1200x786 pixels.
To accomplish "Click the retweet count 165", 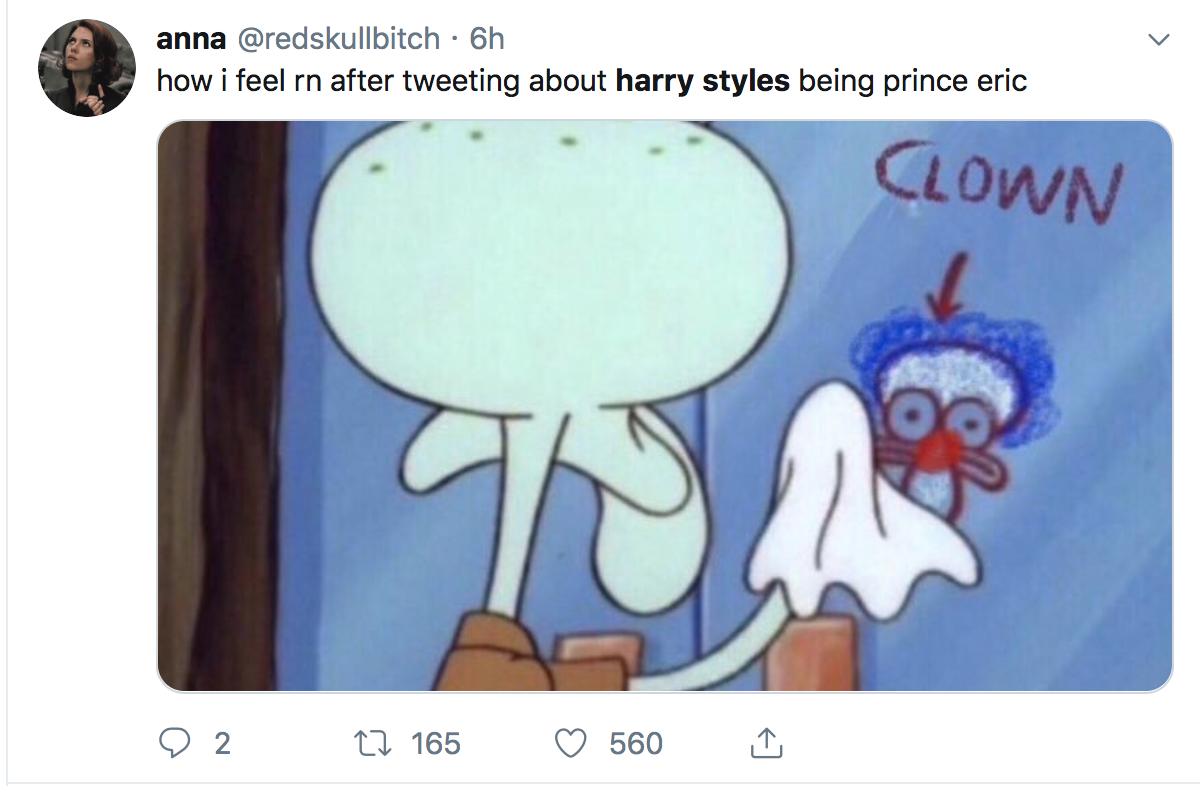I will click(x=435, y=743).
